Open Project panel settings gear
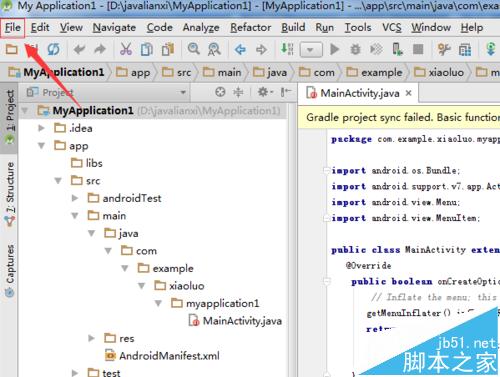 [265, 92]
